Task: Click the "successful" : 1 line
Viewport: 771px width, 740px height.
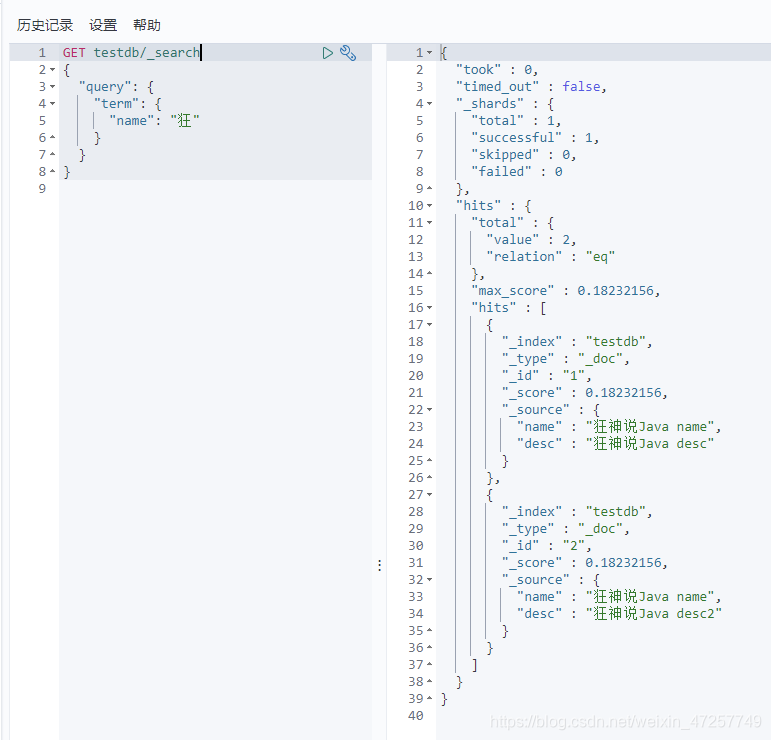Action: [535, 138]
